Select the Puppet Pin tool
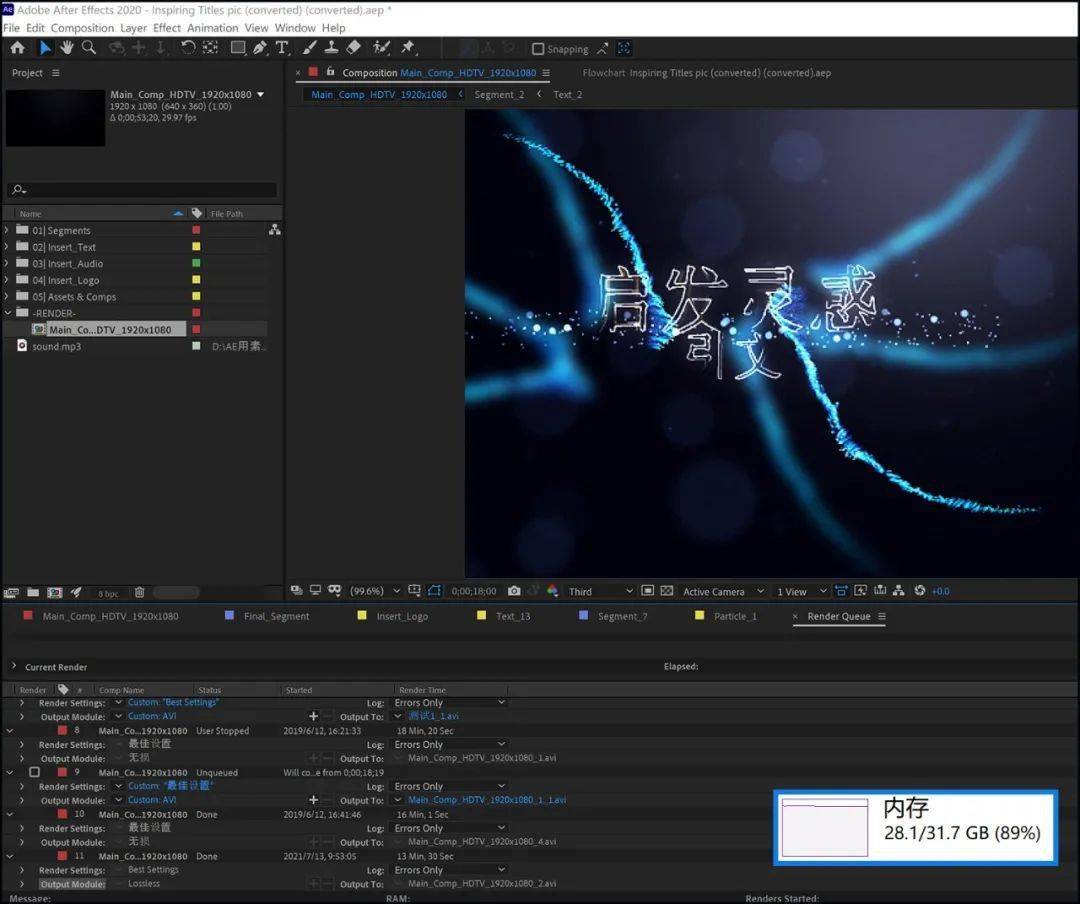1080x904 pixels. (408, 48)
